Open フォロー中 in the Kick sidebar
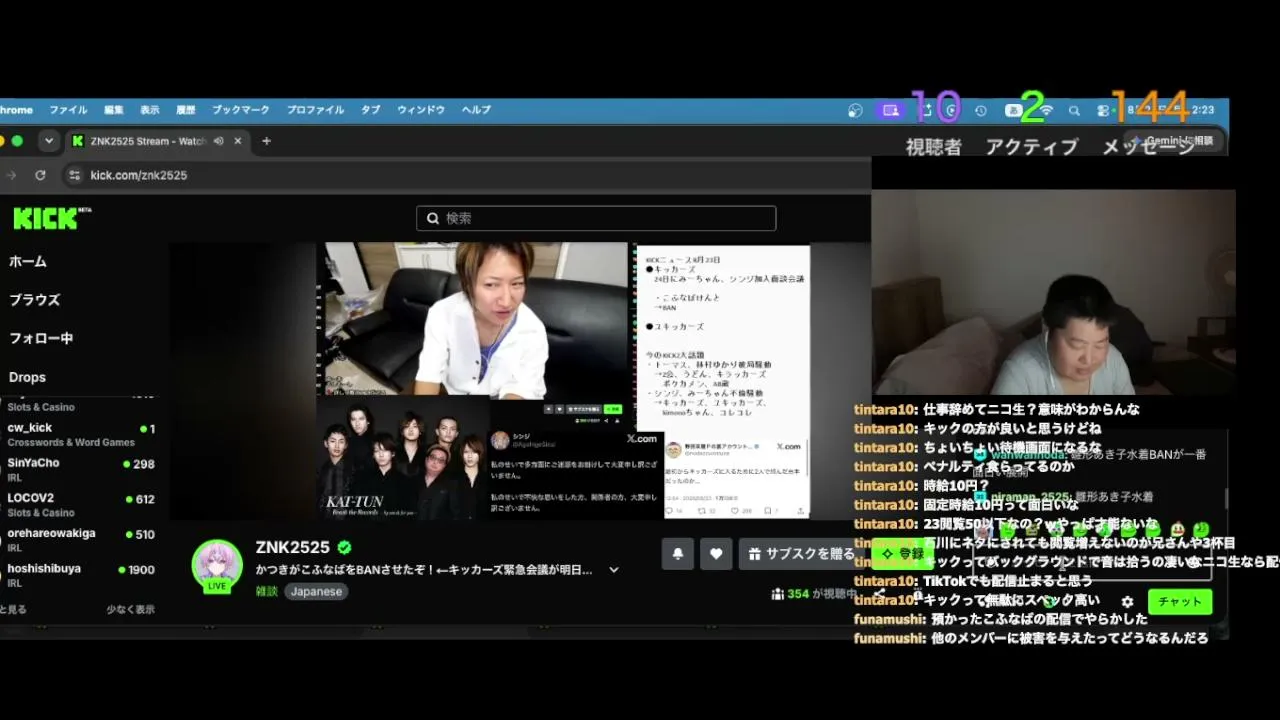1280x720 pixels. [41, 338]
